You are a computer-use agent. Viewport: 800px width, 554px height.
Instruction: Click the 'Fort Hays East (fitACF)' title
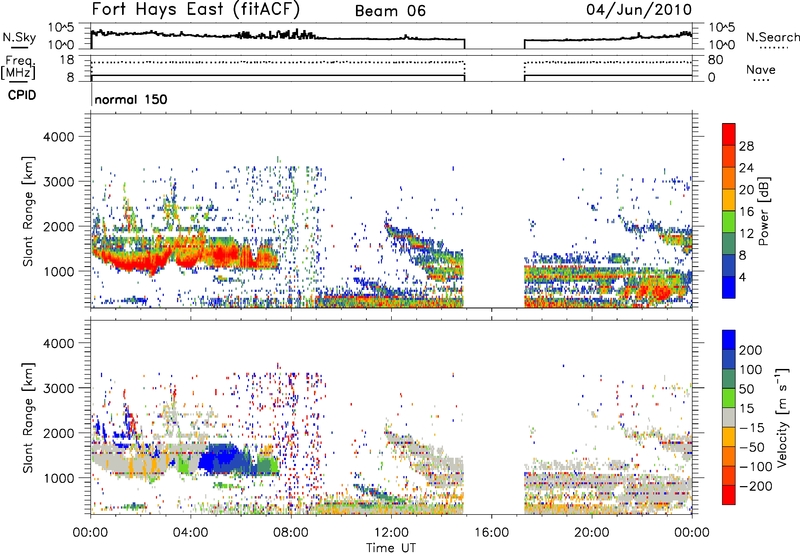click(x=196, y=10)
